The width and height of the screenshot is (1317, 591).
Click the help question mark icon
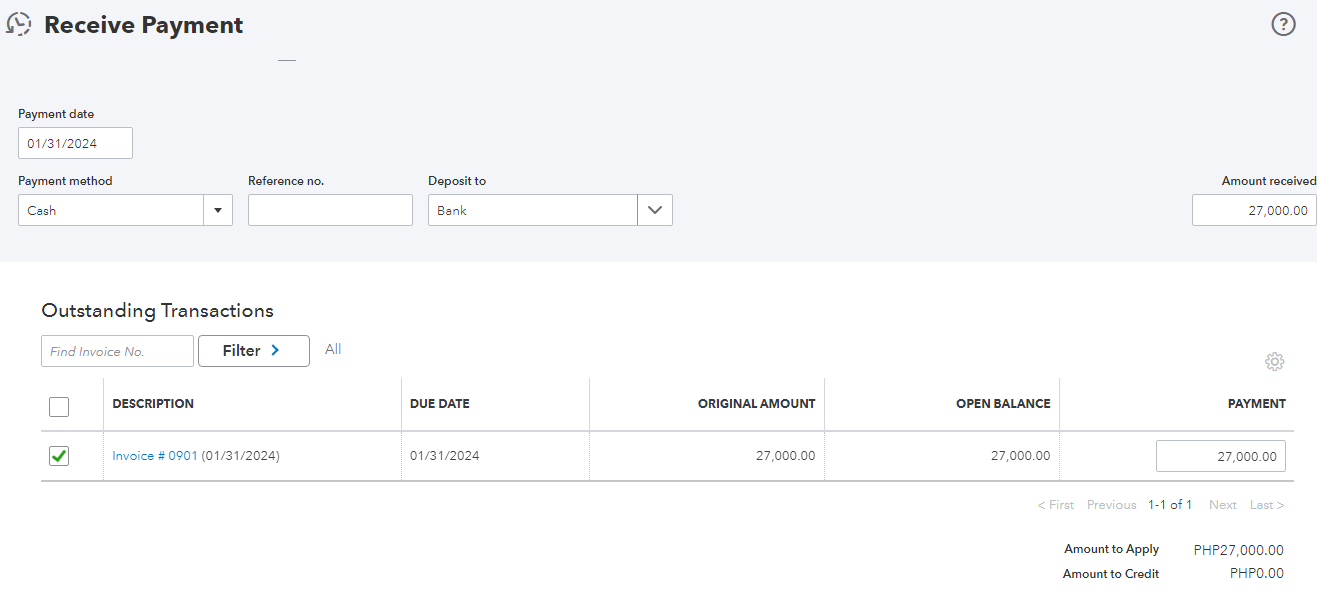pyautogui.click(x=1283, y=25)
